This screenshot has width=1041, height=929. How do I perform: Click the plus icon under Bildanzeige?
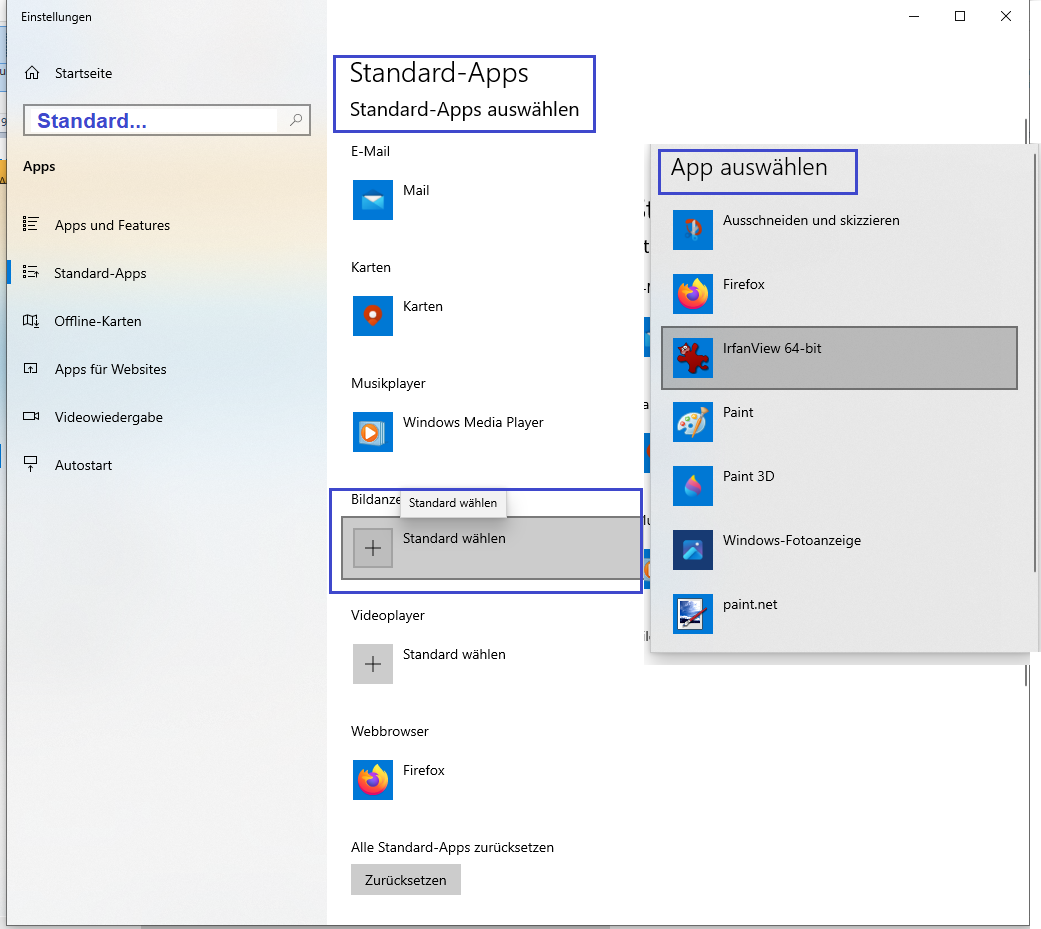click(x=372, y=548)
